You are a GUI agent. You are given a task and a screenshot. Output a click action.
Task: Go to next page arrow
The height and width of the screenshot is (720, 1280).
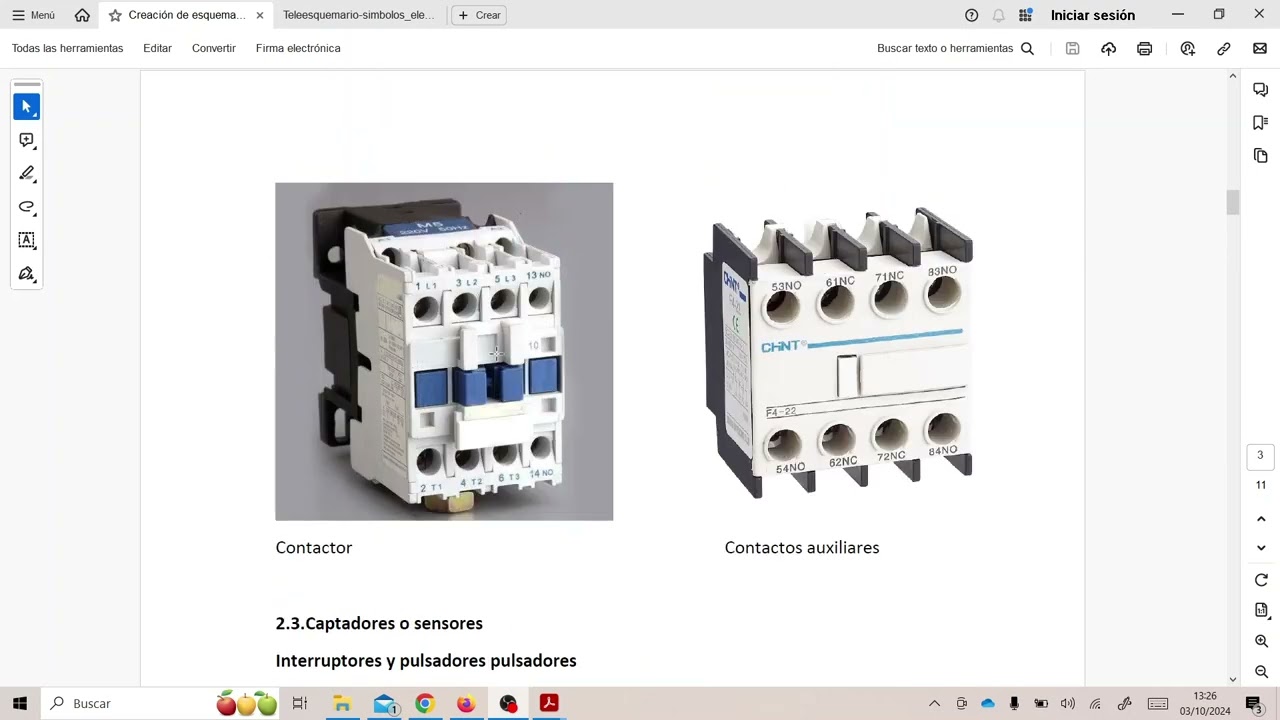pos(1261,548)
